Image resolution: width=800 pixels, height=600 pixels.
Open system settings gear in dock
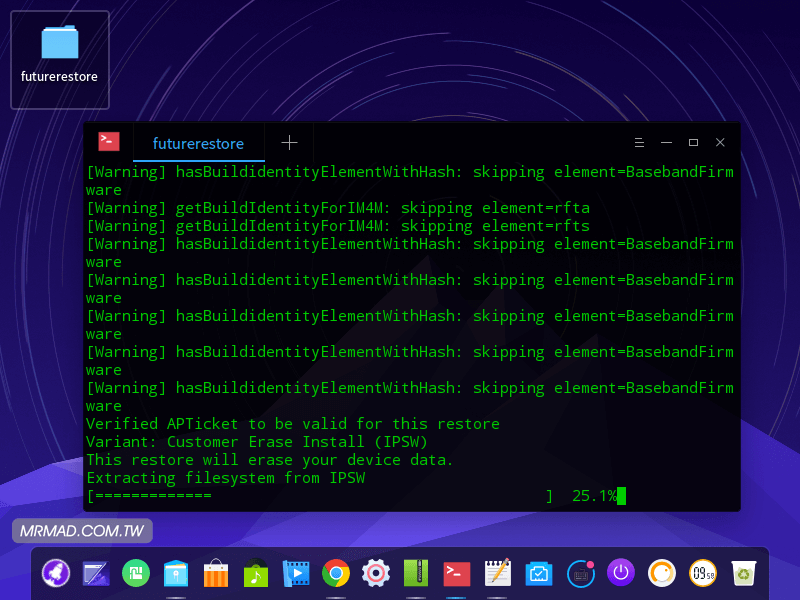point(376,573)
